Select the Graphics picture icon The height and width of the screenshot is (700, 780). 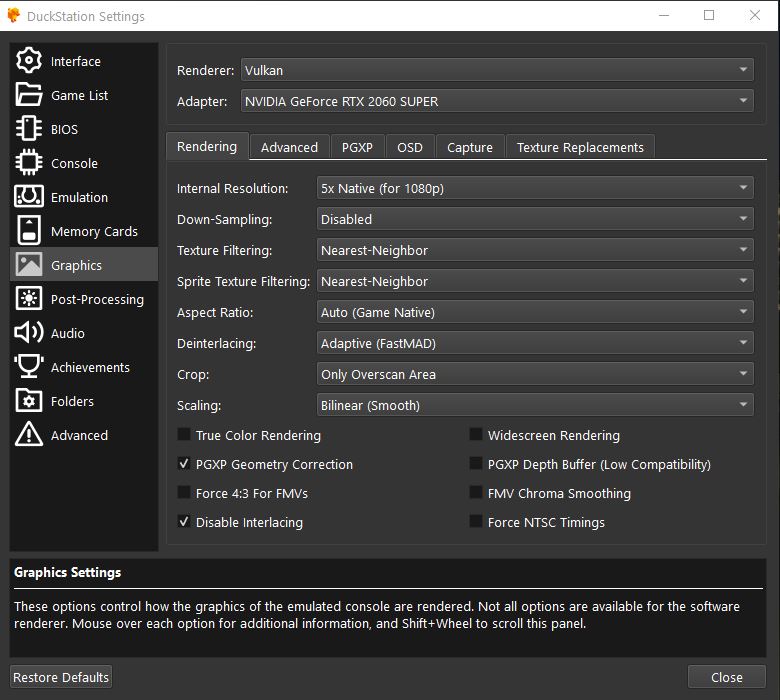click(29, 265)
